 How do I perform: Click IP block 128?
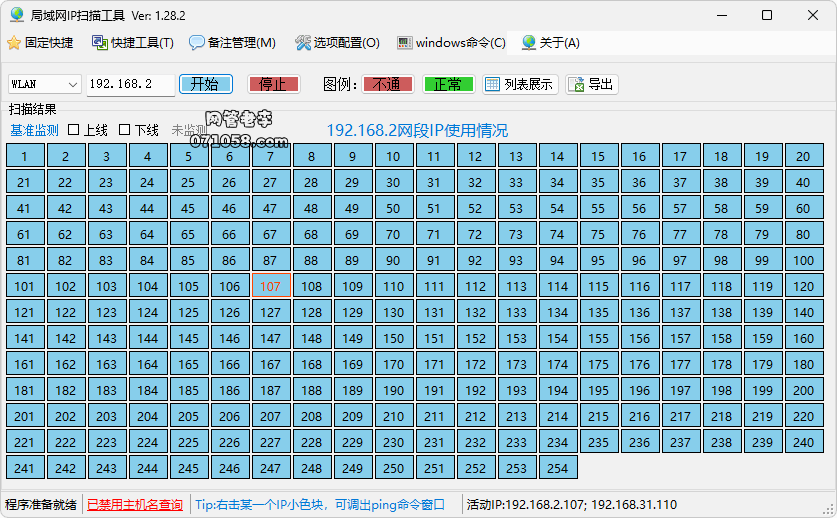[x=312, y=312]
